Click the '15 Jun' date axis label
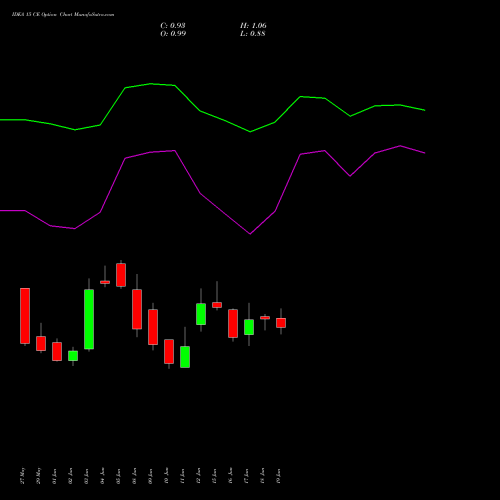The width and height of the screenshot is (500, 500). click(215, 476)
